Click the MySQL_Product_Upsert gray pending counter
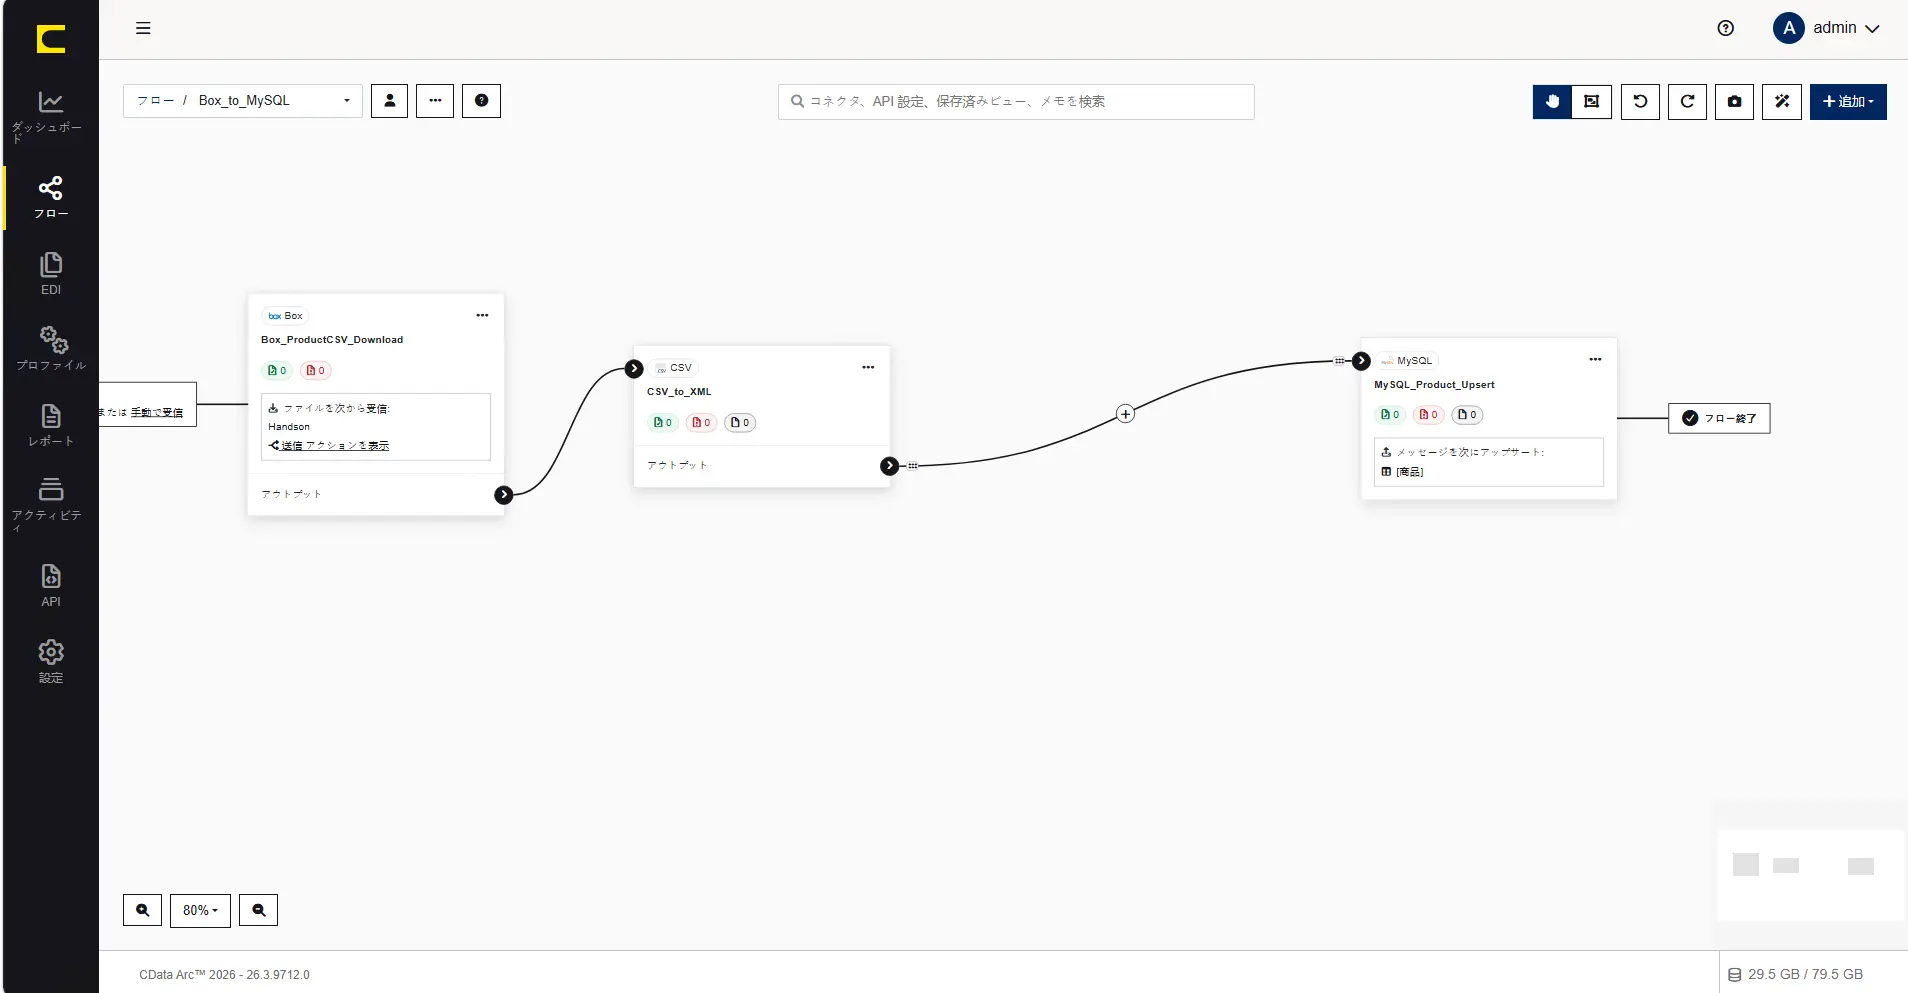 (1467, 415)
